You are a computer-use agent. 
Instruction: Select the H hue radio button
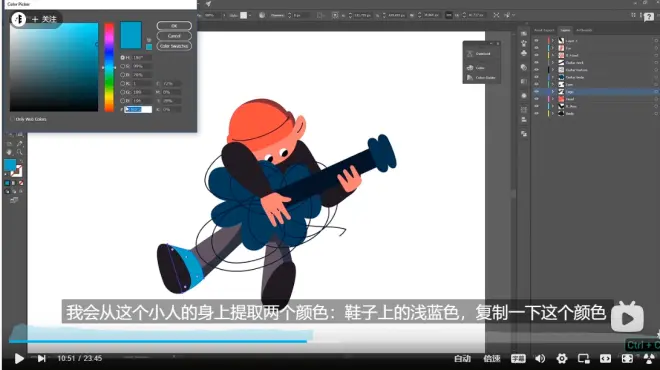[122, 58]
